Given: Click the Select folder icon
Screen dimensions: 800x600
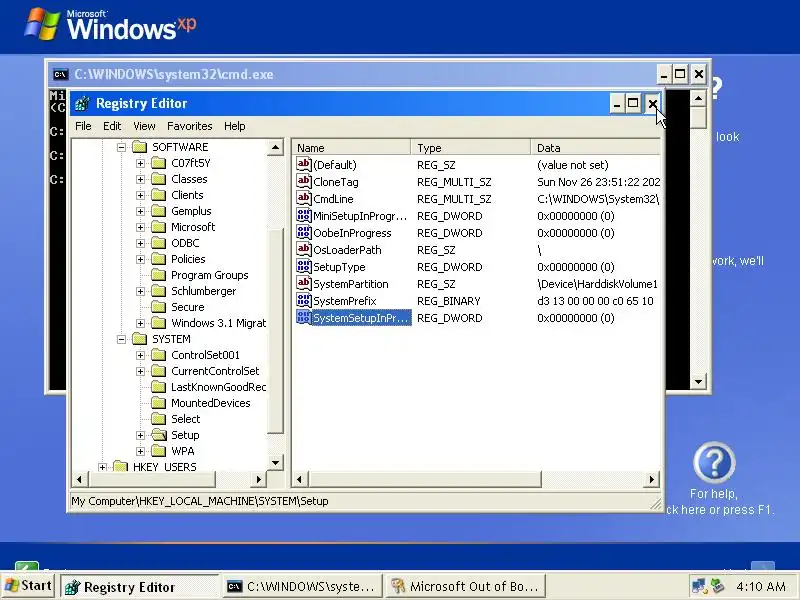Looking at the screenshot, I should point(159,419).
